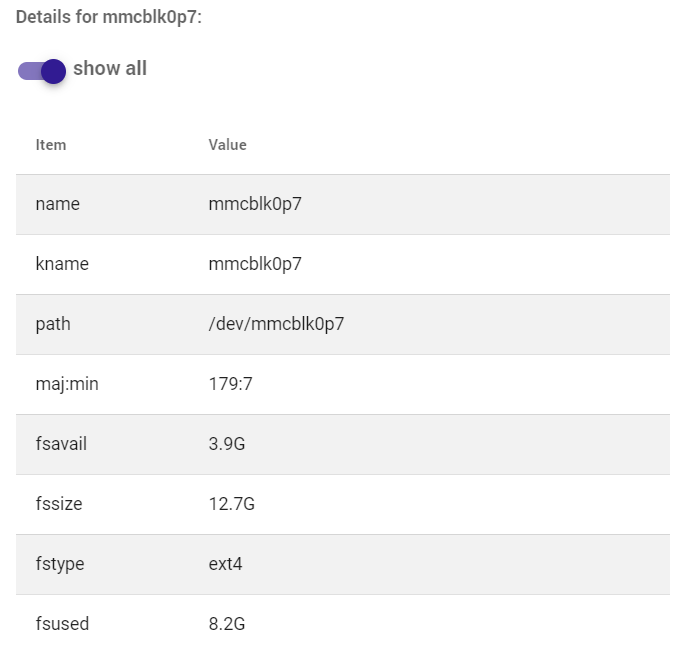This screenshot has height=651, width=675.
Task: Select the 179:7 value
Action: (230, 384)
